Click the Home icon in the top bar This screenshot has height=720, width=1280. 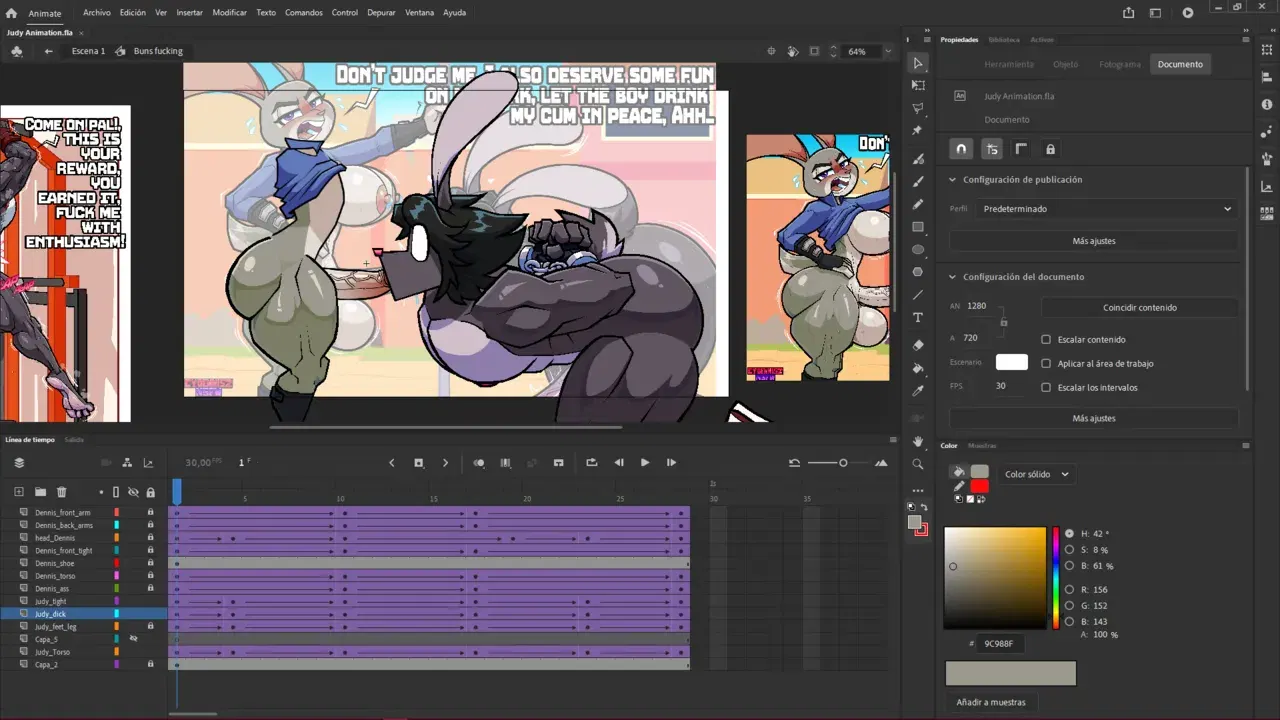[11, 13]
